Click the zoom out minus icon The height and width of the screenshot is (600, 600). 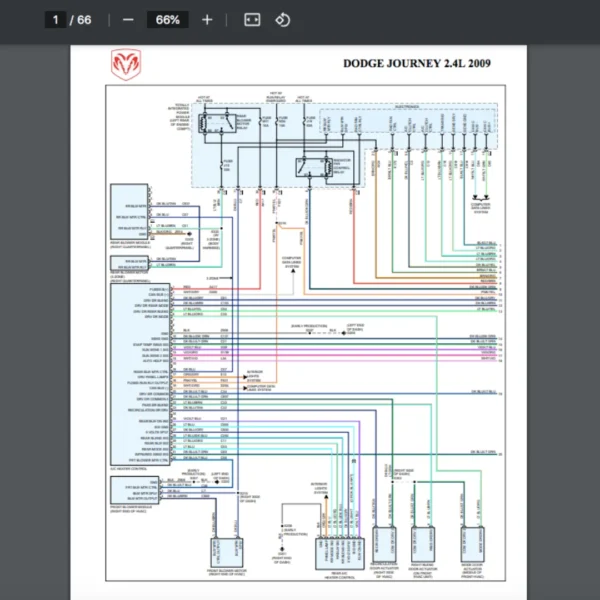pos(127,20)
